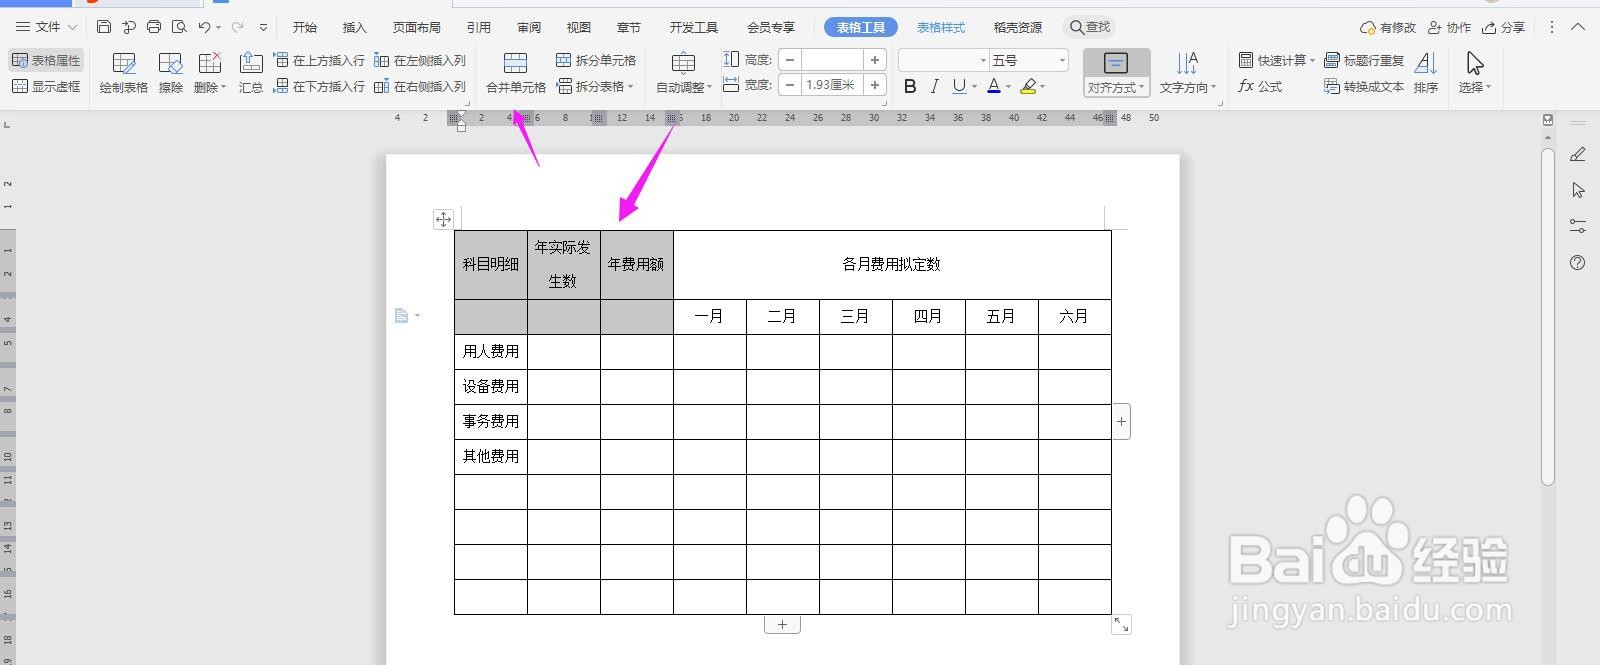Screen dimensions: 1600x665
Task: Click the width field showing 1.93厘米
Action: [x=832, y=85]
